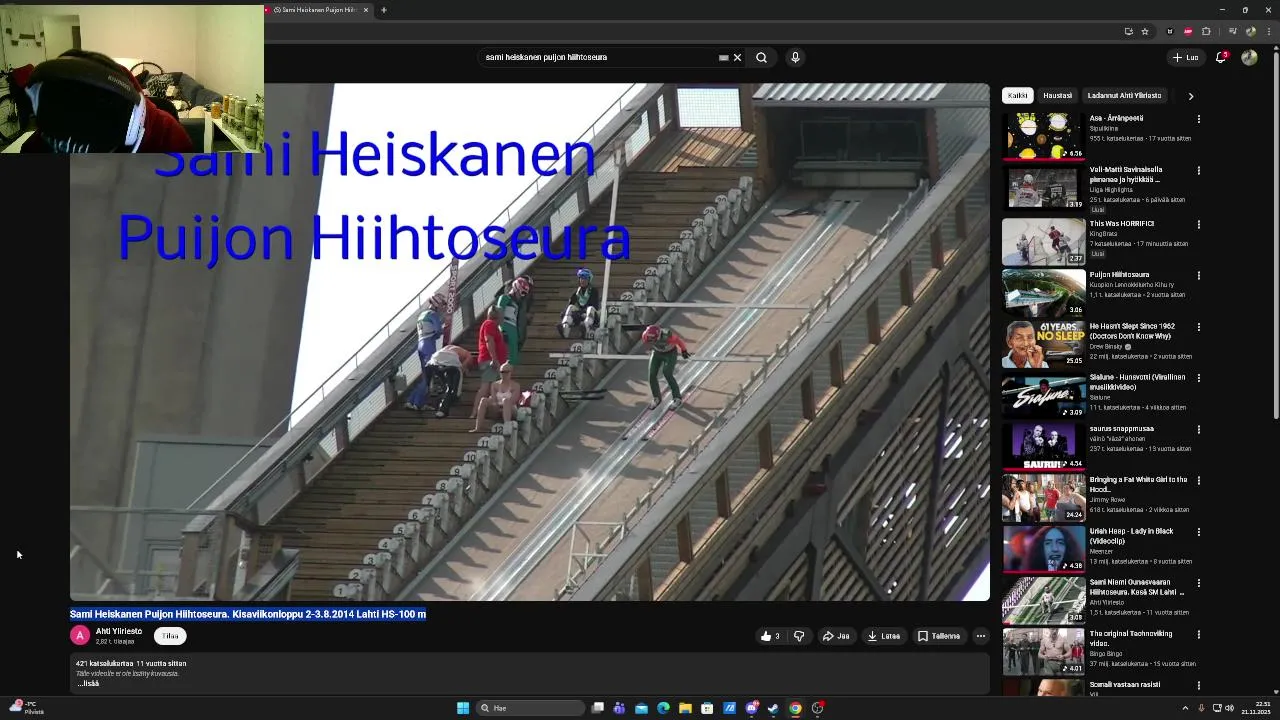Viewport: 1280px width, 720px height.
Task: Open Discord from the taskbar
Action: click(x=751, y=708)
